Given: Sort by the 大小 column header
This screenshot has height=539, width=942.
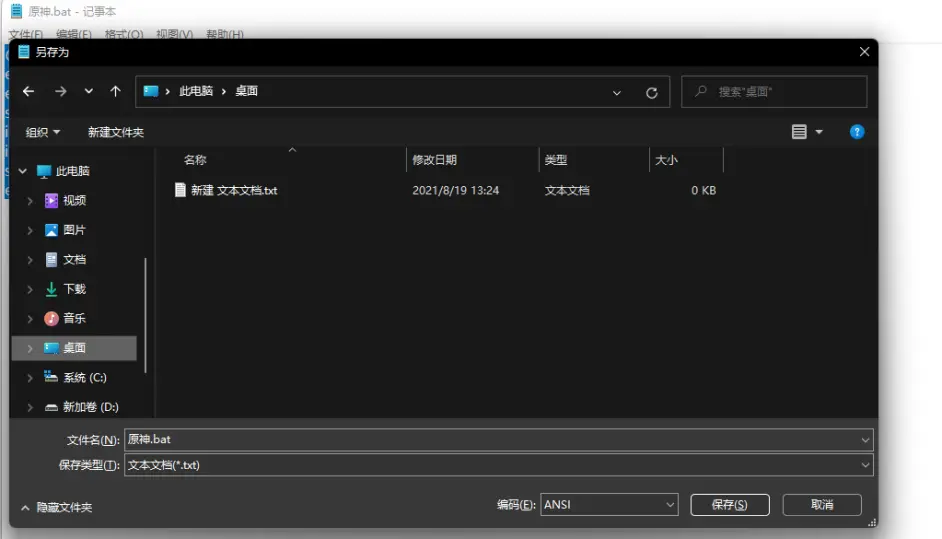Looking at the screenshot, I should [666, 160].
